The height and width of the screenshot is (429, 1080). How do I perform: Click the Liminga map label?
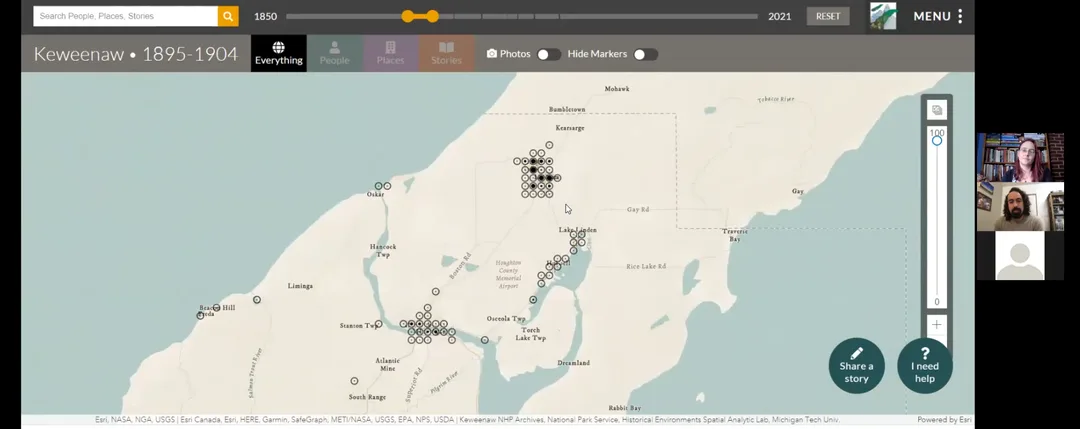(300, 286)
